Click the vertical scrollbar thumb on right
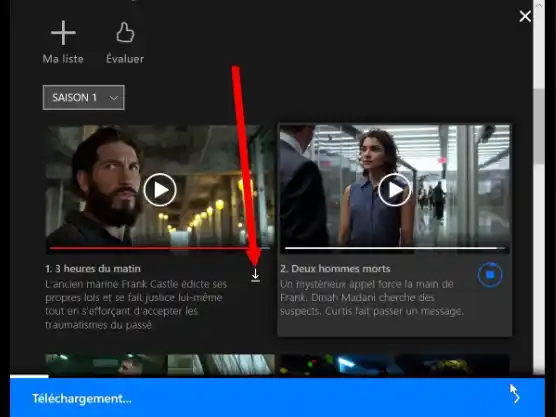Screen dimensions: 556x417 (539, 127)
